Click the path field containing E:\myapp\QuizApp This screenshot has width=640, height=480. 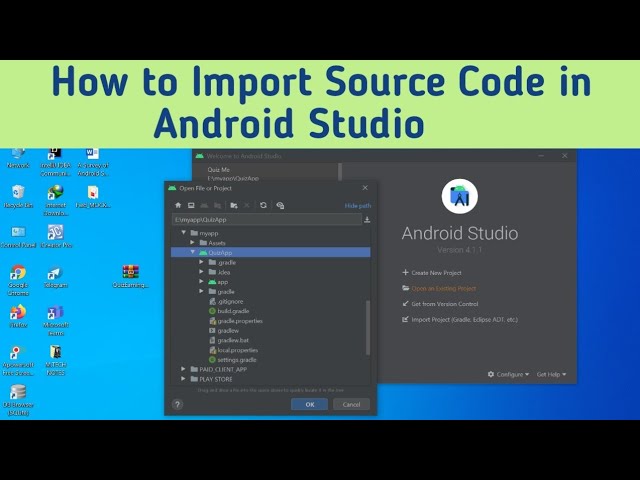(267, 220)
